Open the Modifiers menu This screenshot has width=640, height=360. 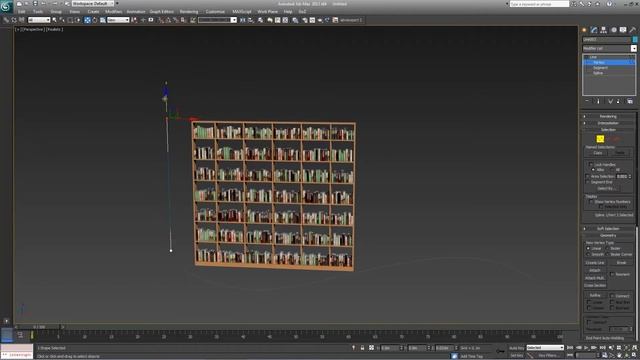point(113,12)
